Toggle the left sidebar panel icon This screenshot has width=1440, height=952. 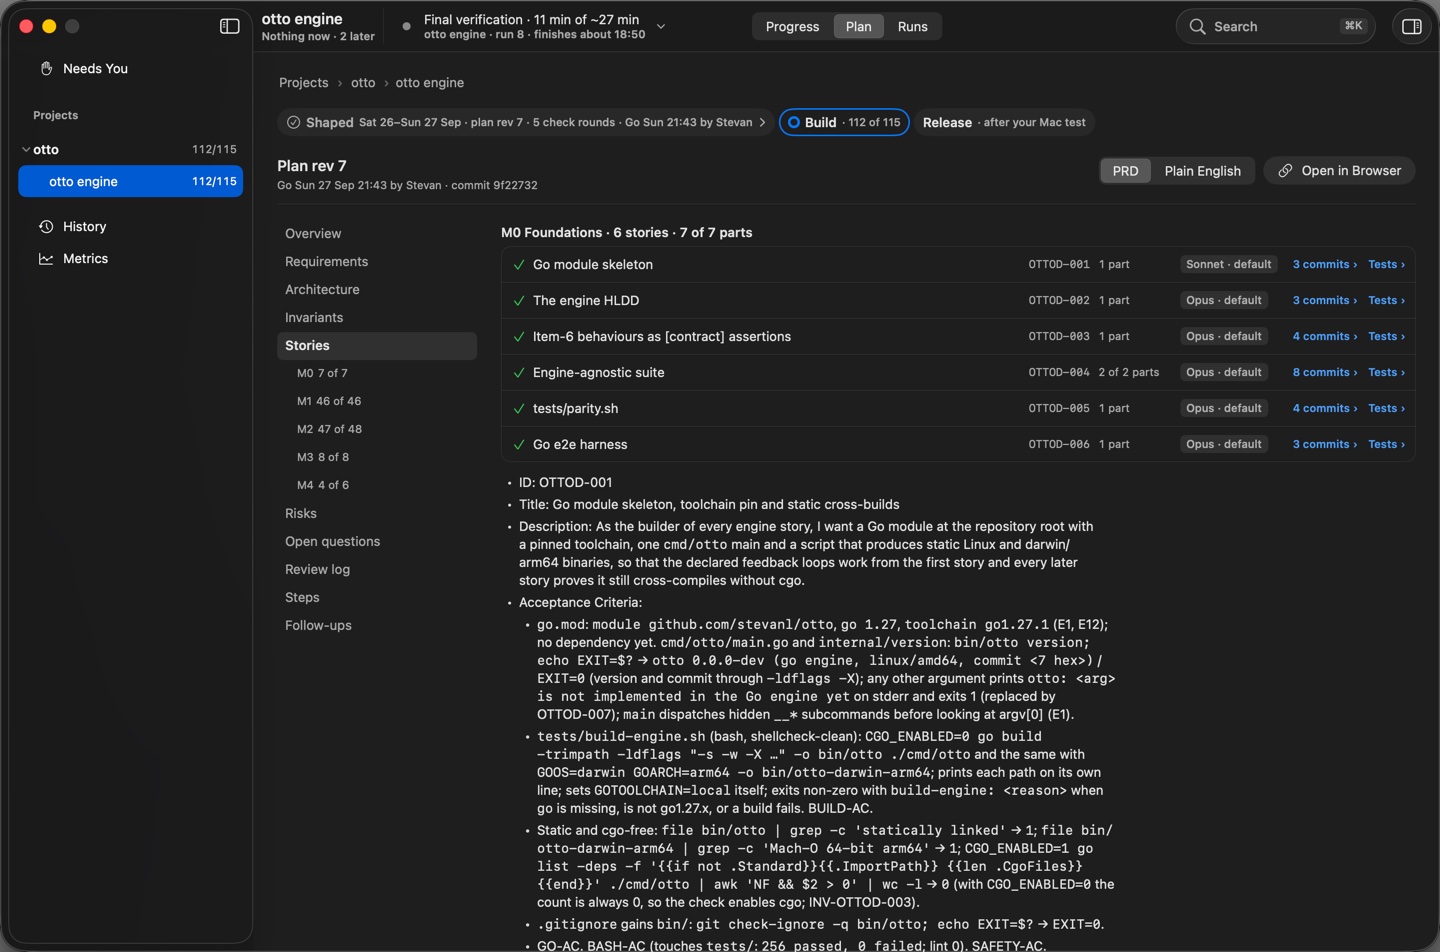pos(230,26)
